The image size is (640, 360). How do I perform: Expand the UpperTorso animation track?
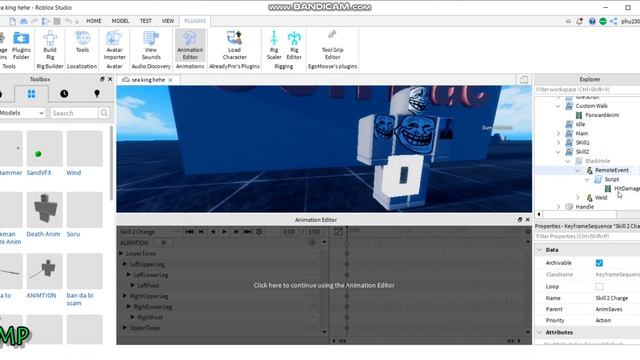coord(124,328)
